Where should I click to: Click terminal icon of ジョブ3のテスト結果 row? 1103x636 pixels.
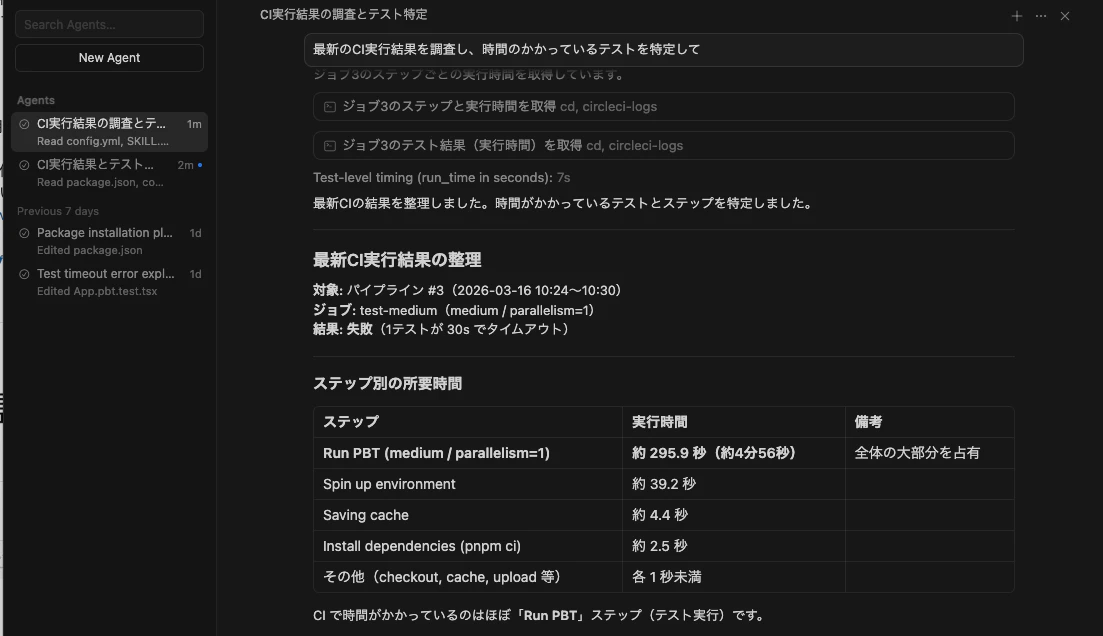coord(329,146)
